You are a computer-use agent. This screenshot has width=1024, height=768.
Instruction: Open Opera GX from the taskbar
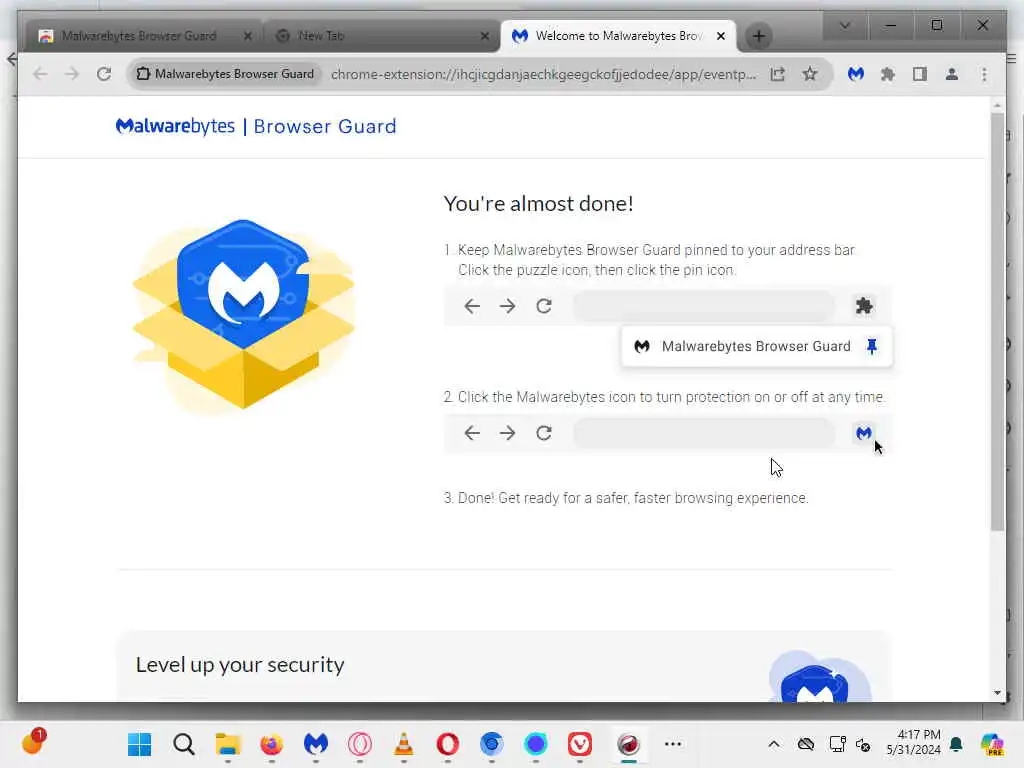[359, 744]
